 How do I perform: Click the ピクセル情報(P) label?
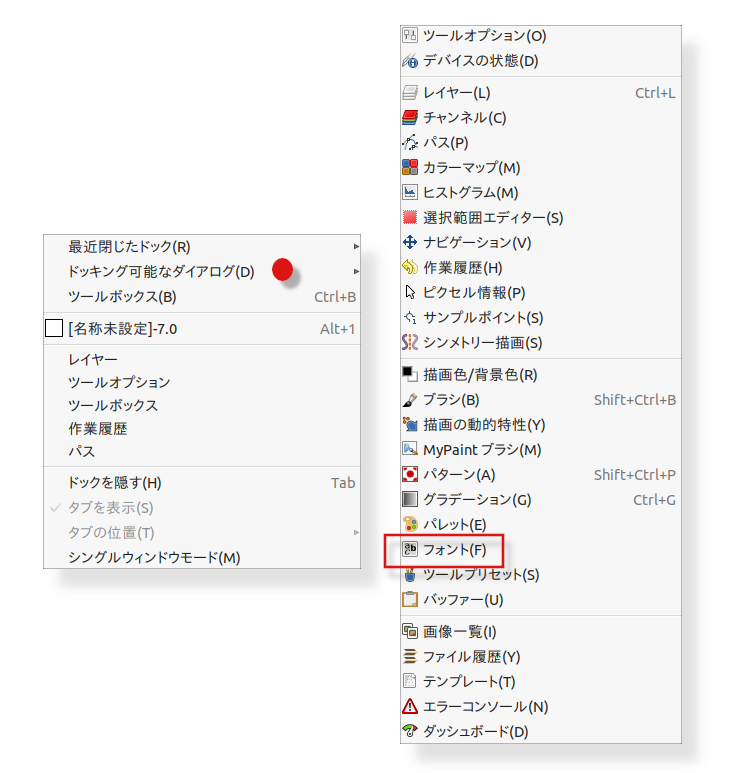click(474, 292)
